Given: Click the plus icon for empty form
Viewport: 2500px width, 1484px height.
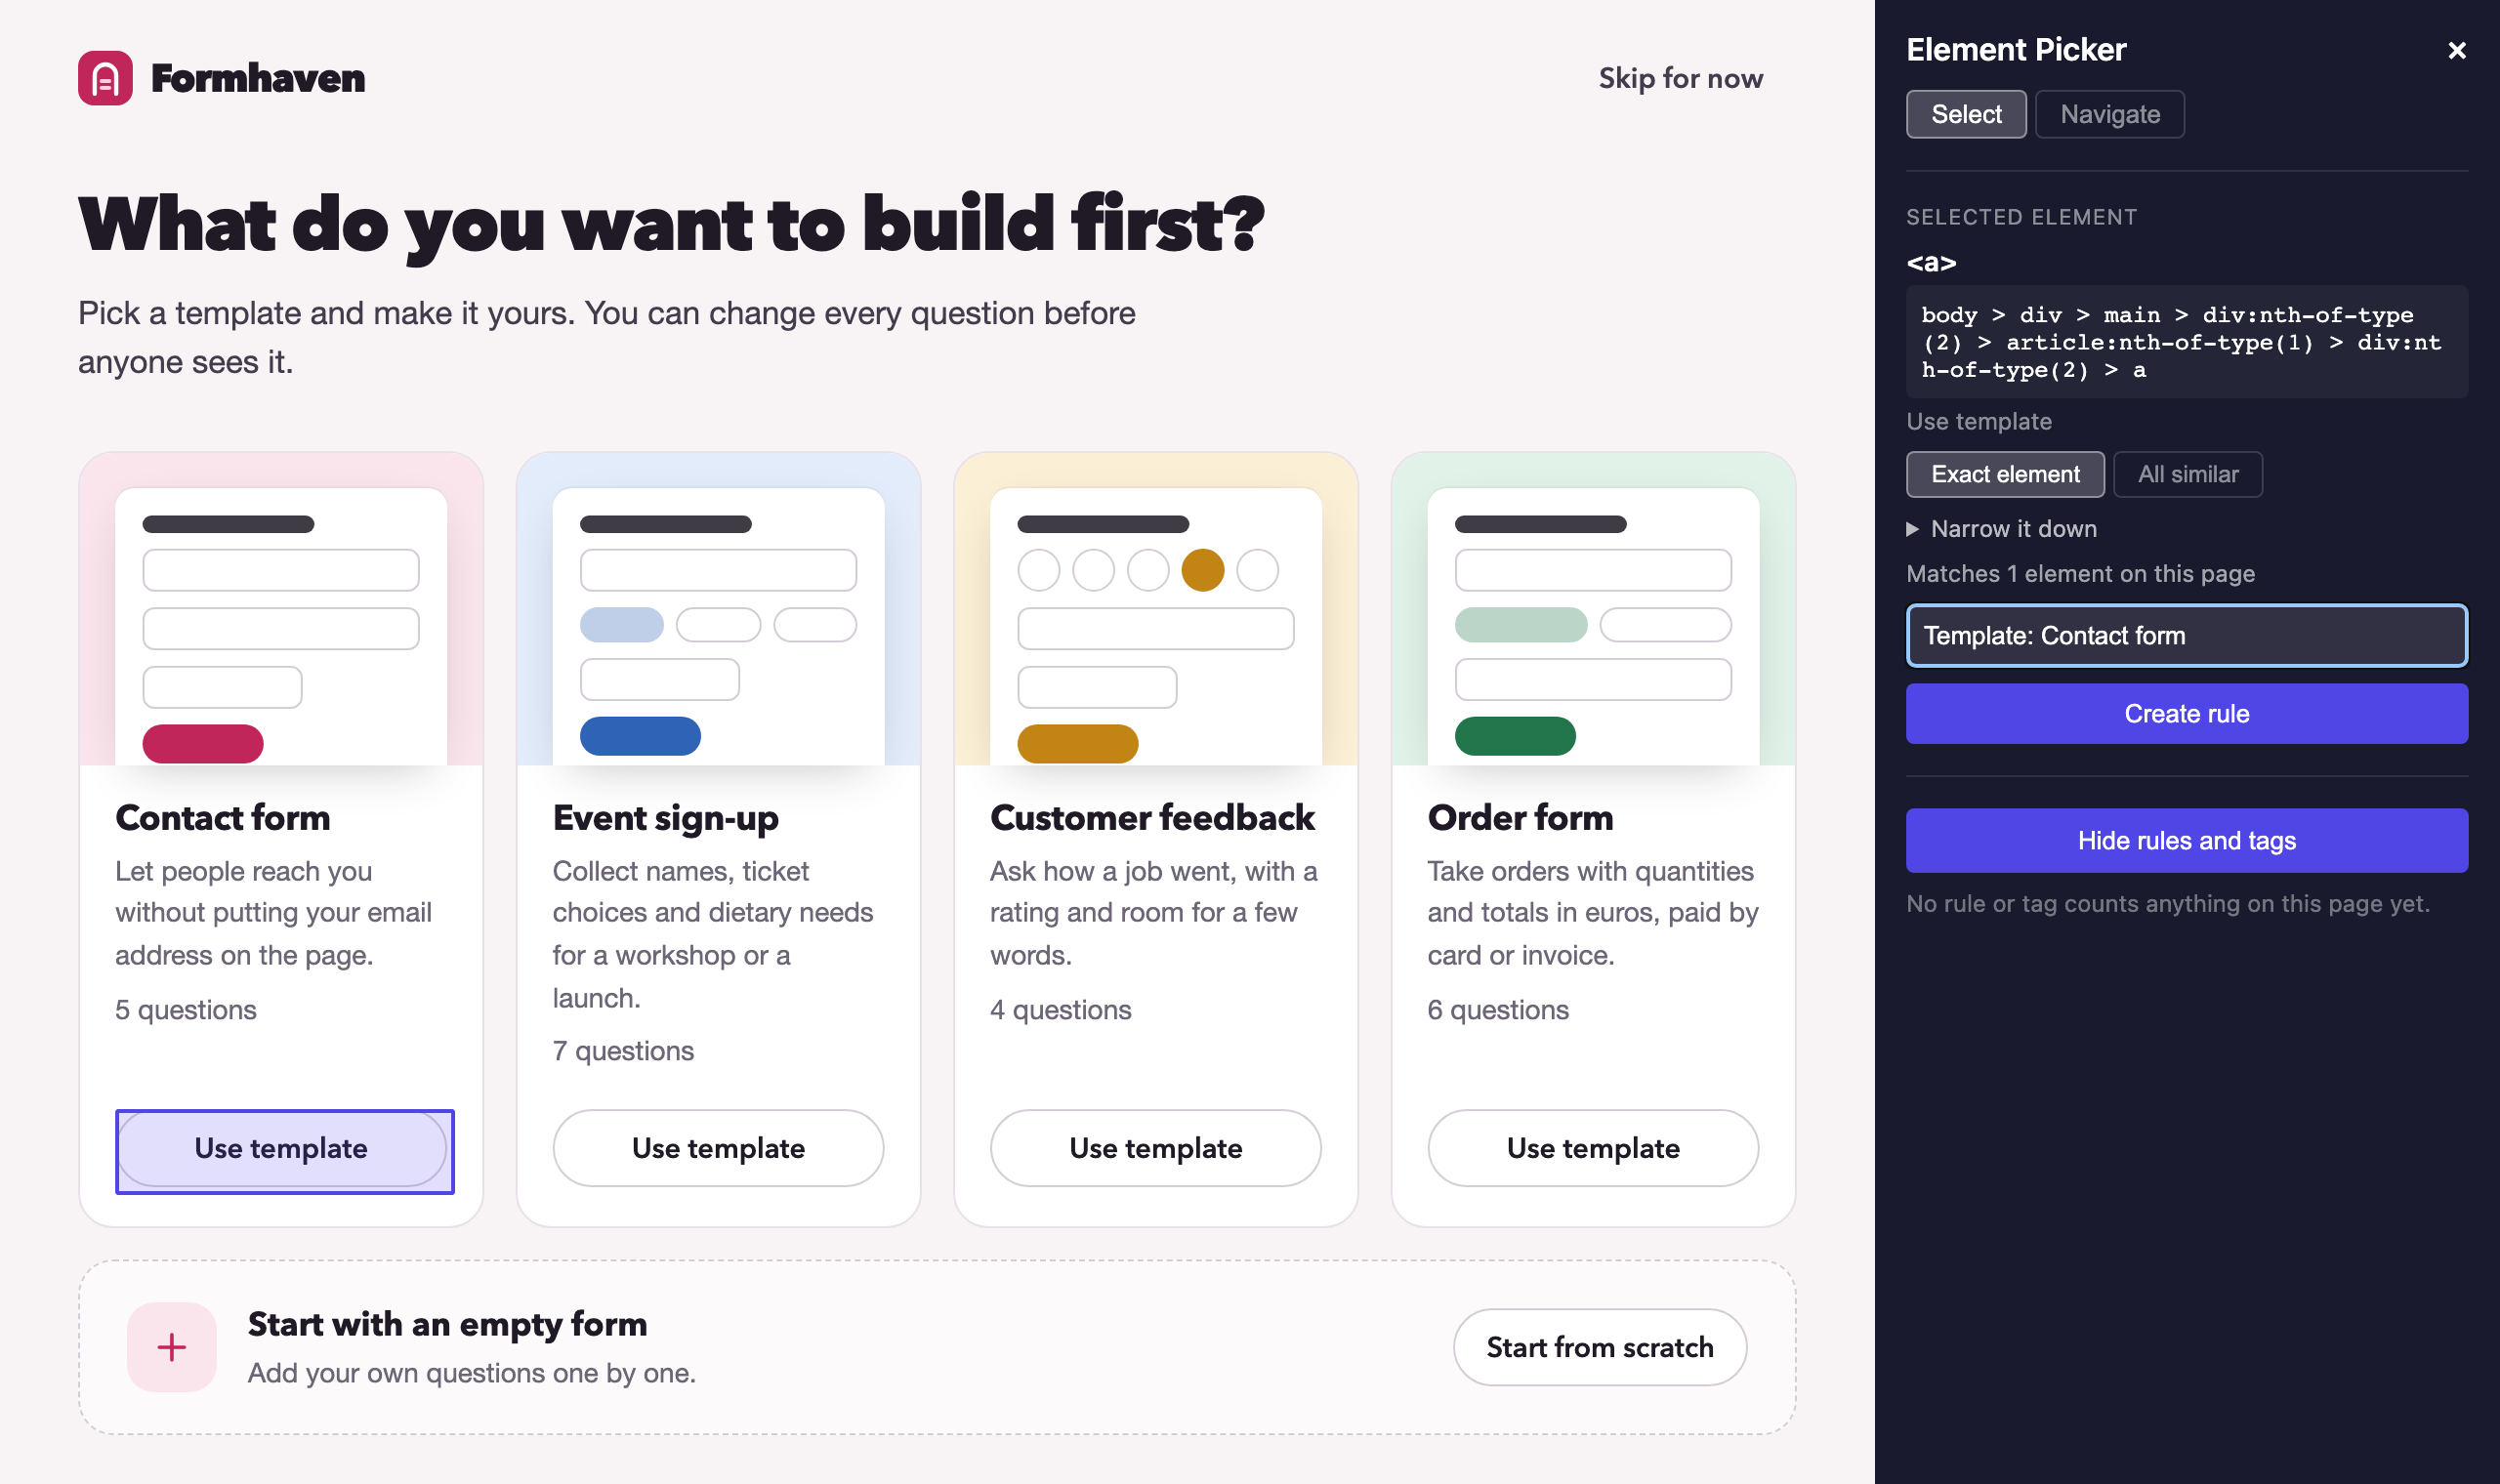Looking at the screenshot, I should pyautogui.click(x=172, y=1347).
